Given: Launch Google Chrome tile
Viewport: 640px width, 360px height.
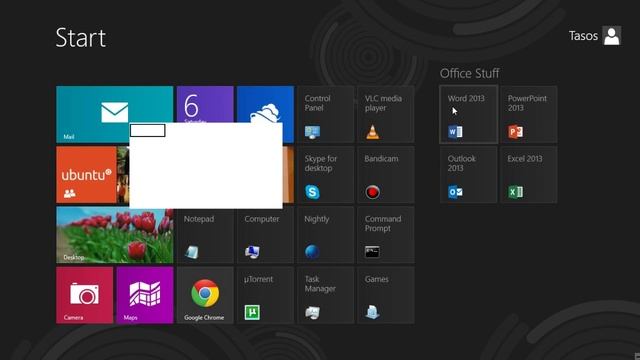Looking at the screenshot, I should click(205, 295).
